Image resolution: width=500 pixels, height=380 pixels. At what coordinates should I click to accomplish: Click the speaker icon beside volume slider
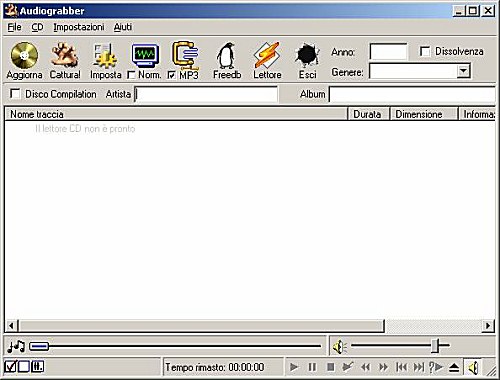click(340, 347)
